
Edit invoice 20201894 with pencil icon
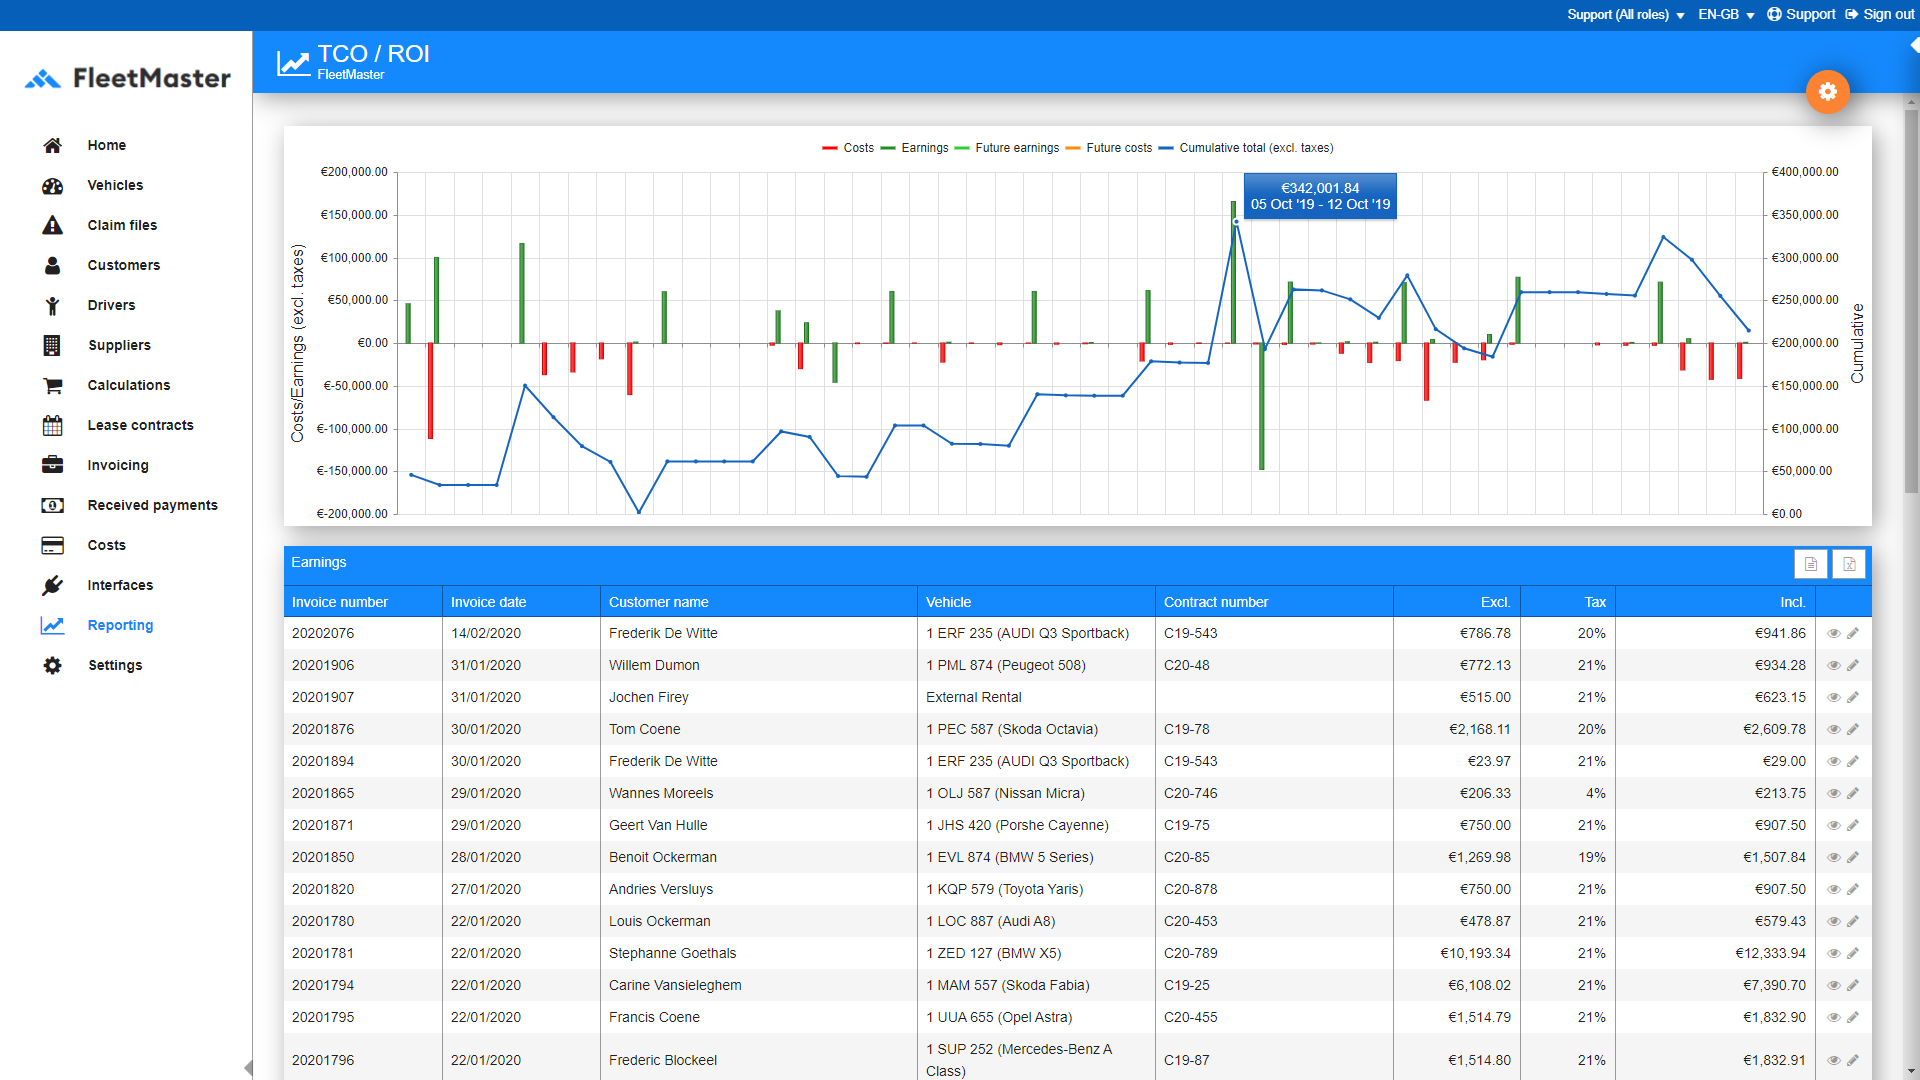pyautogui.click(x=1853, y=761)
